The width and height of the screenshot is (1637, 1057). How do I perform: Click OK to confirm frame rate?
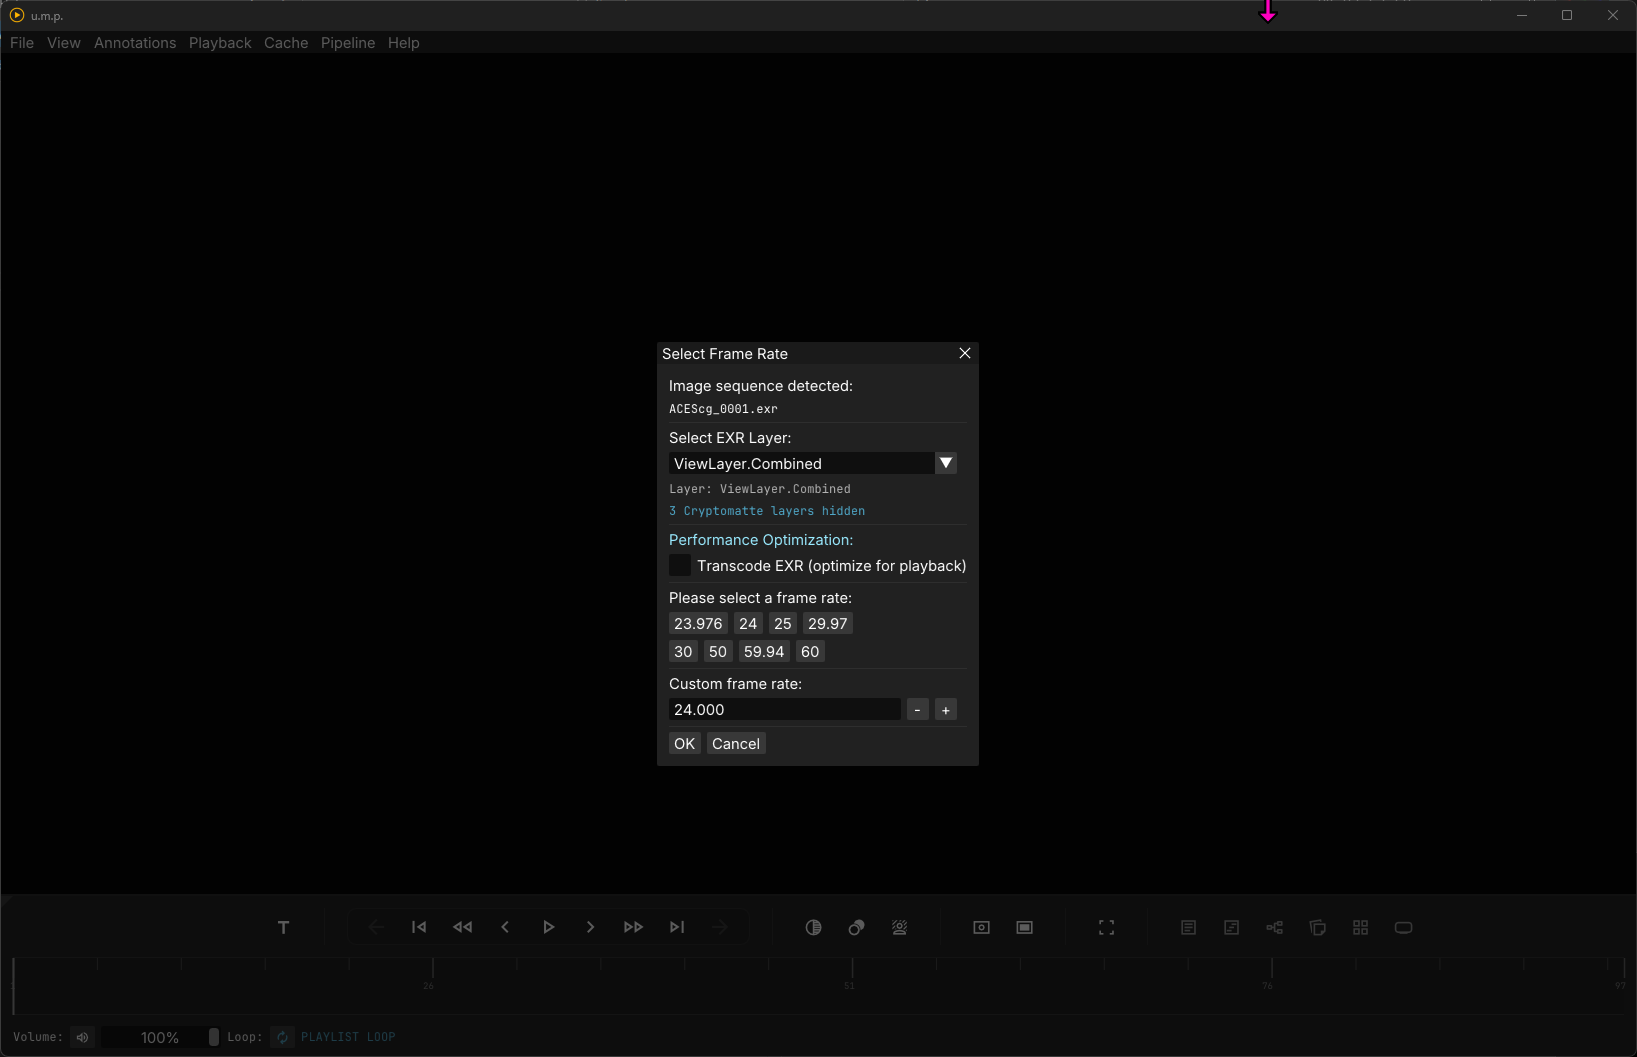tap(684, 744)
